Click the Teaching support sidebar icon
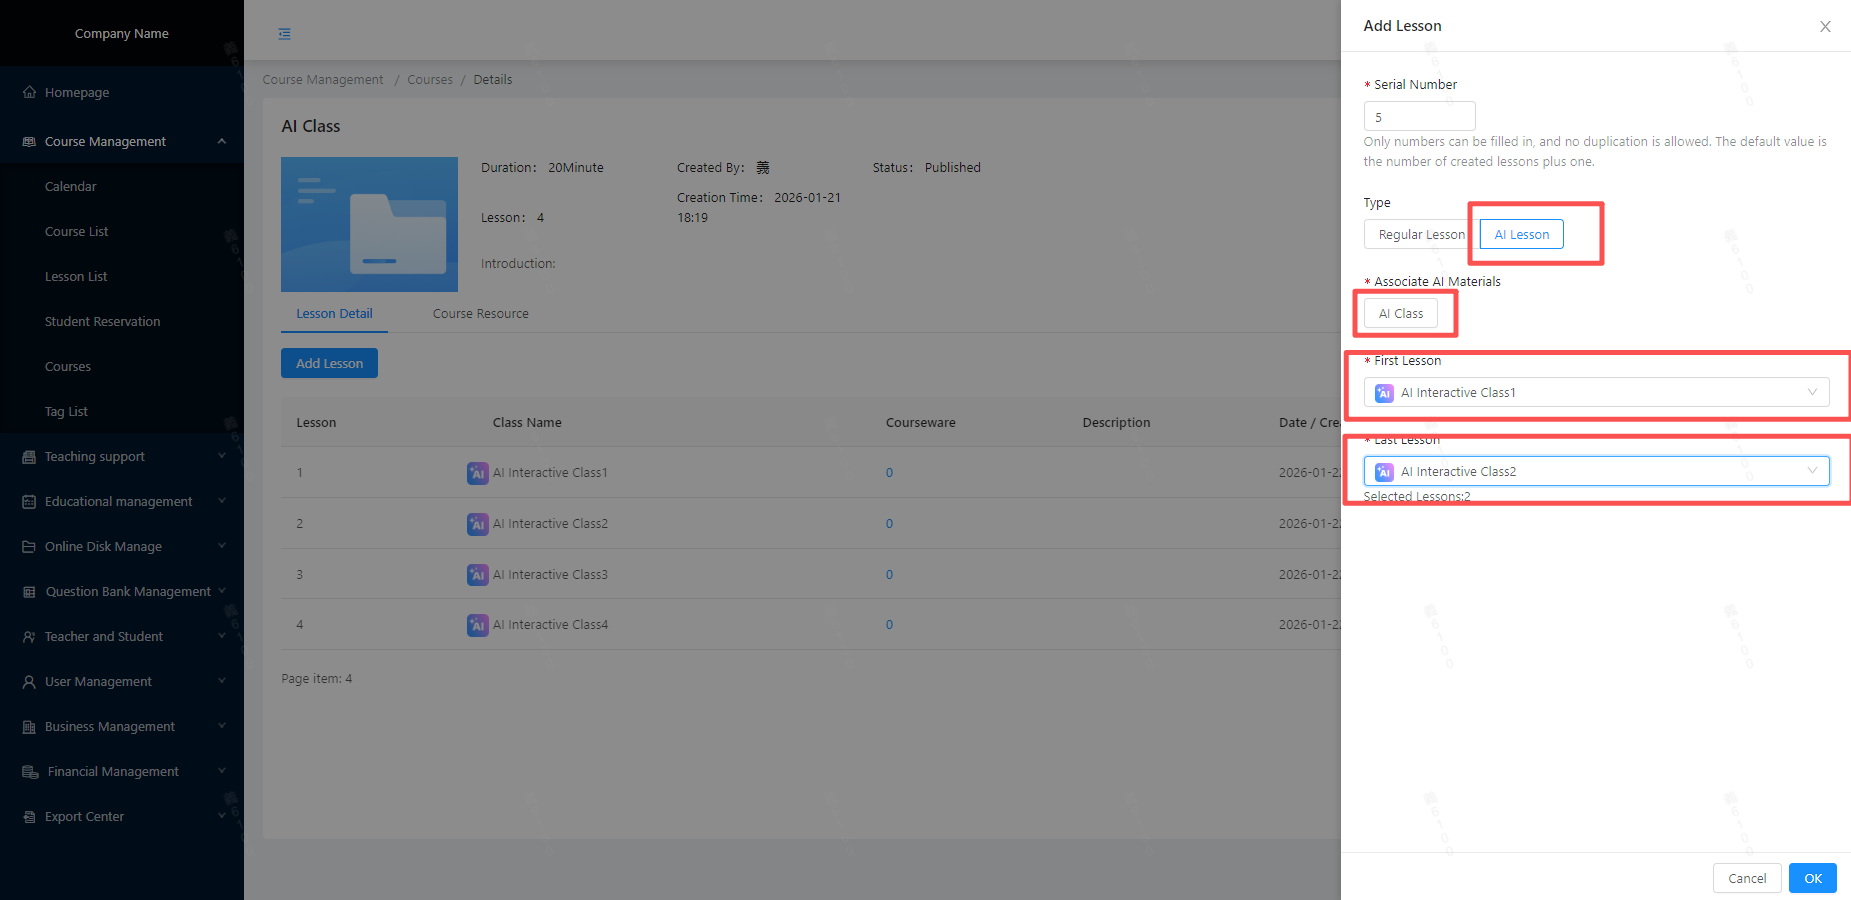The width and height of the screenshot is (1851, 900). coord(29,457)
